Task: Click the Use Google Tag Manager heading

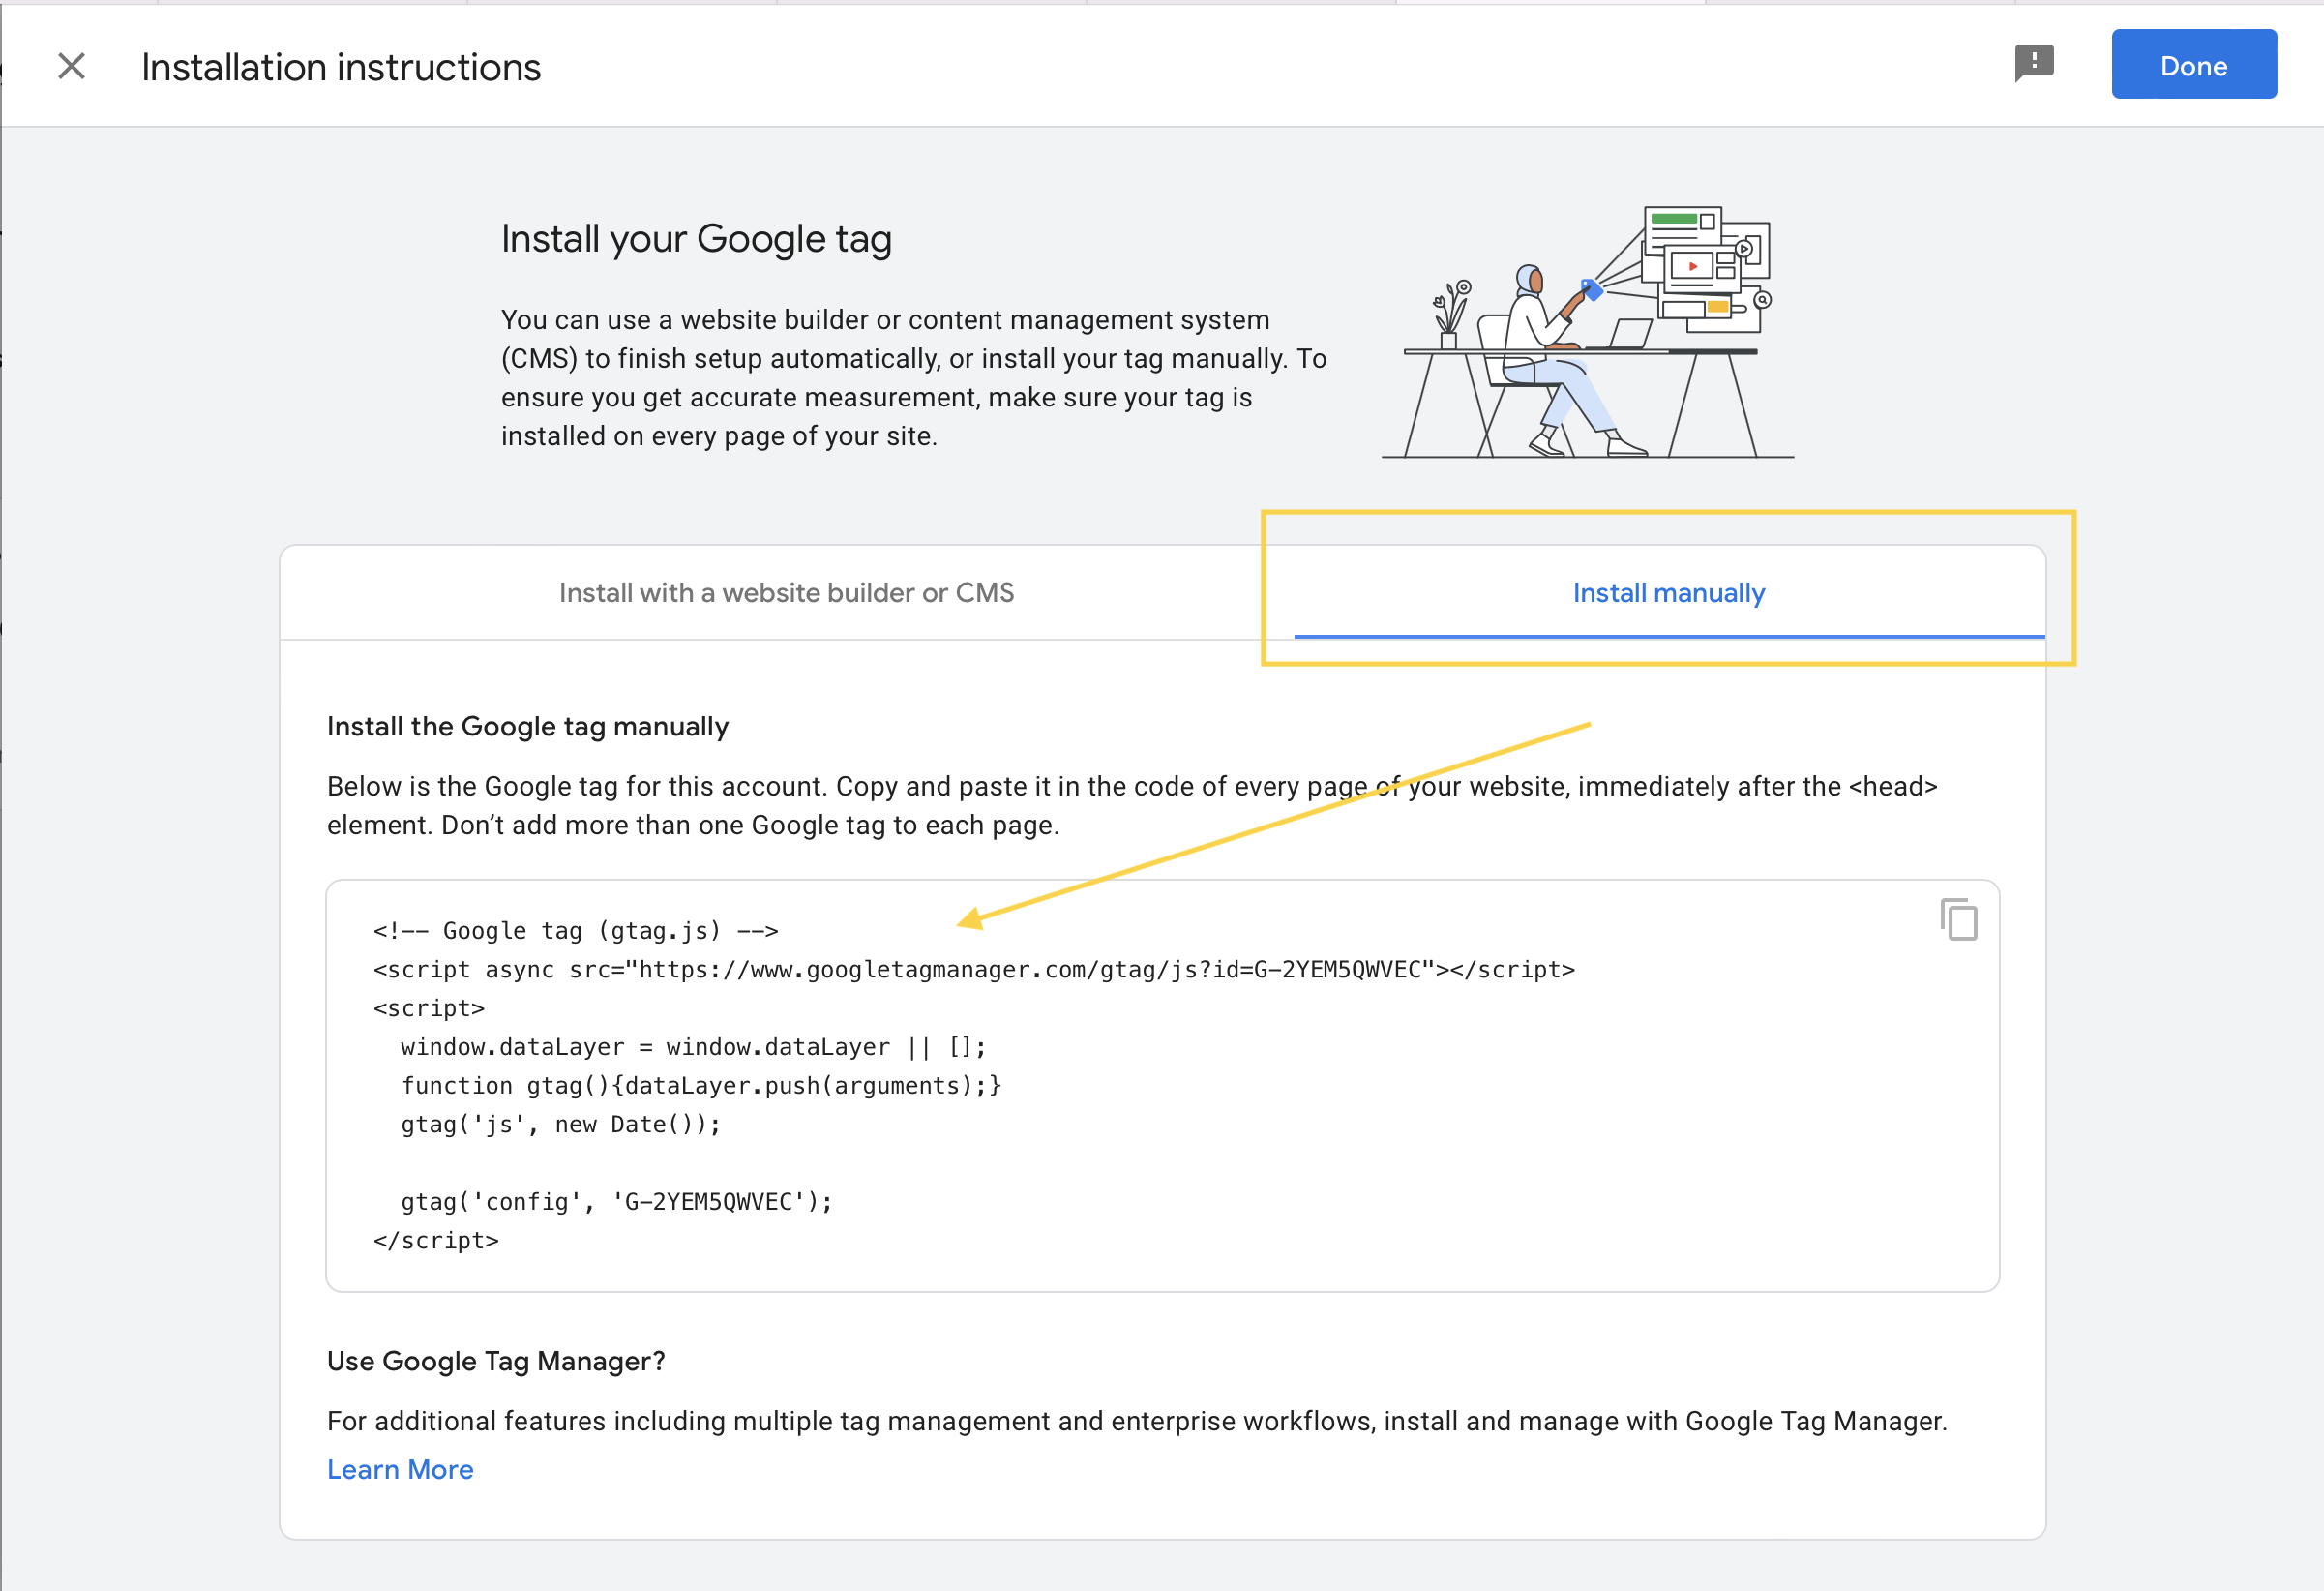Action: 495,1361
